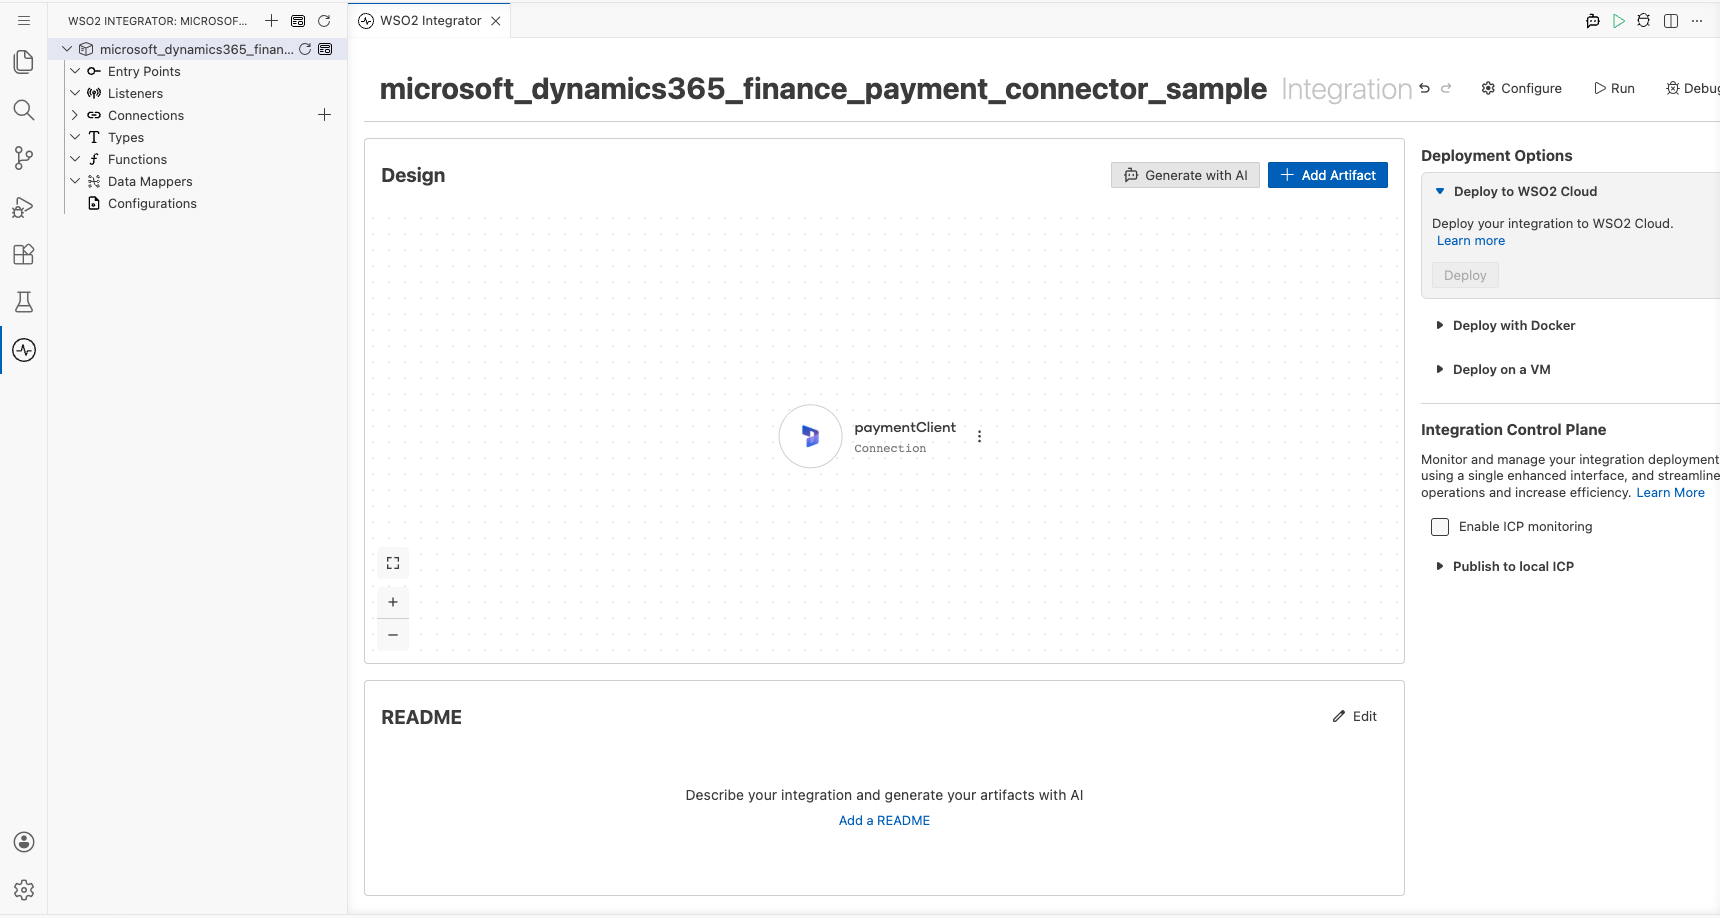The image size is (1720, 918).
Task: Open the Manage gear icon
Action: 24,890
